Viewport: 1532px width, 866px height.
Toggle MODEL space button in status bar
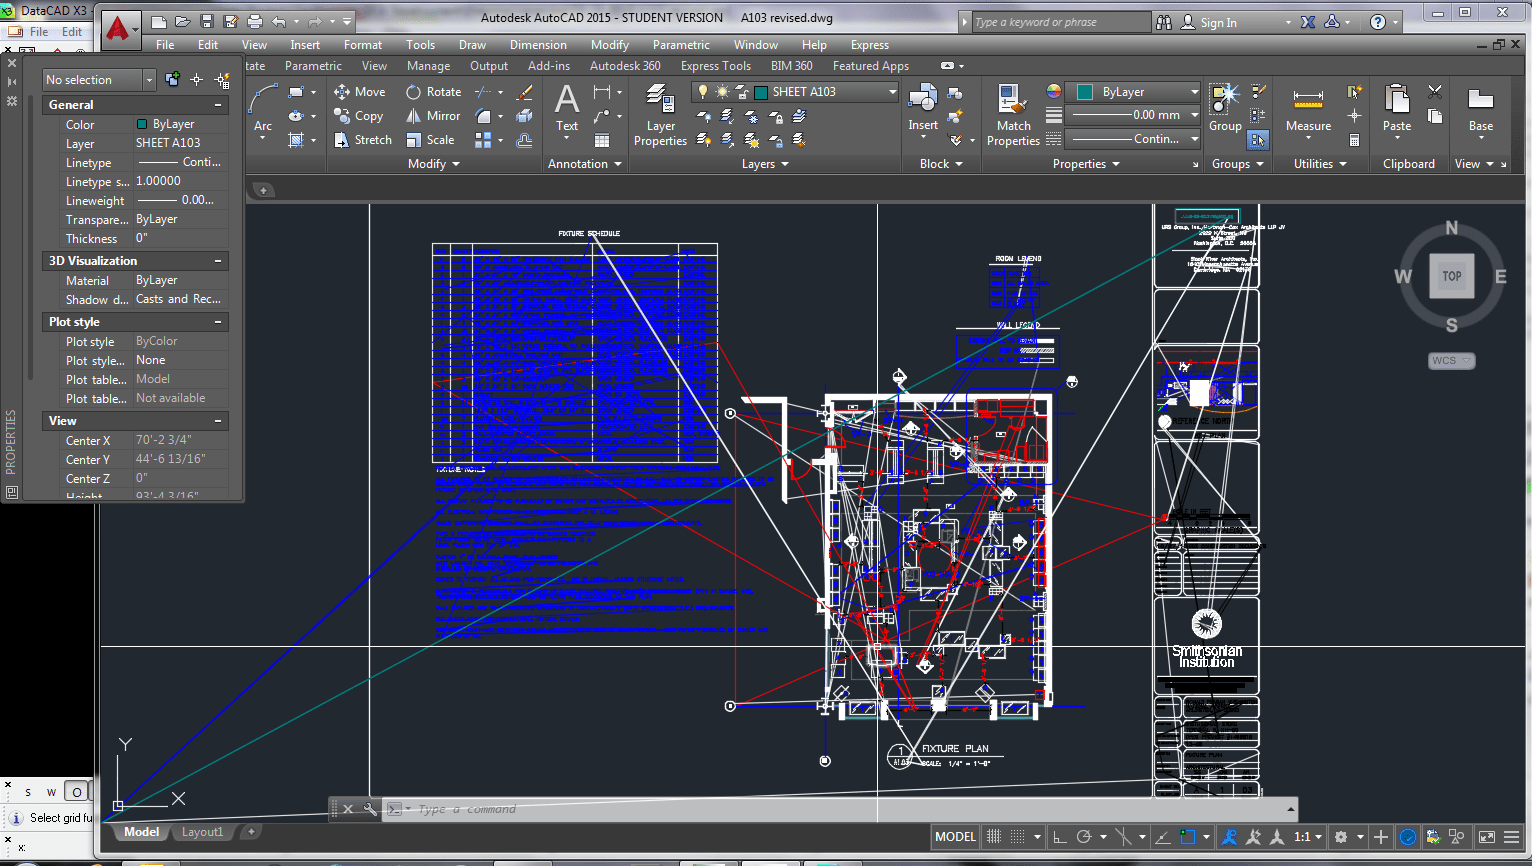955,836
